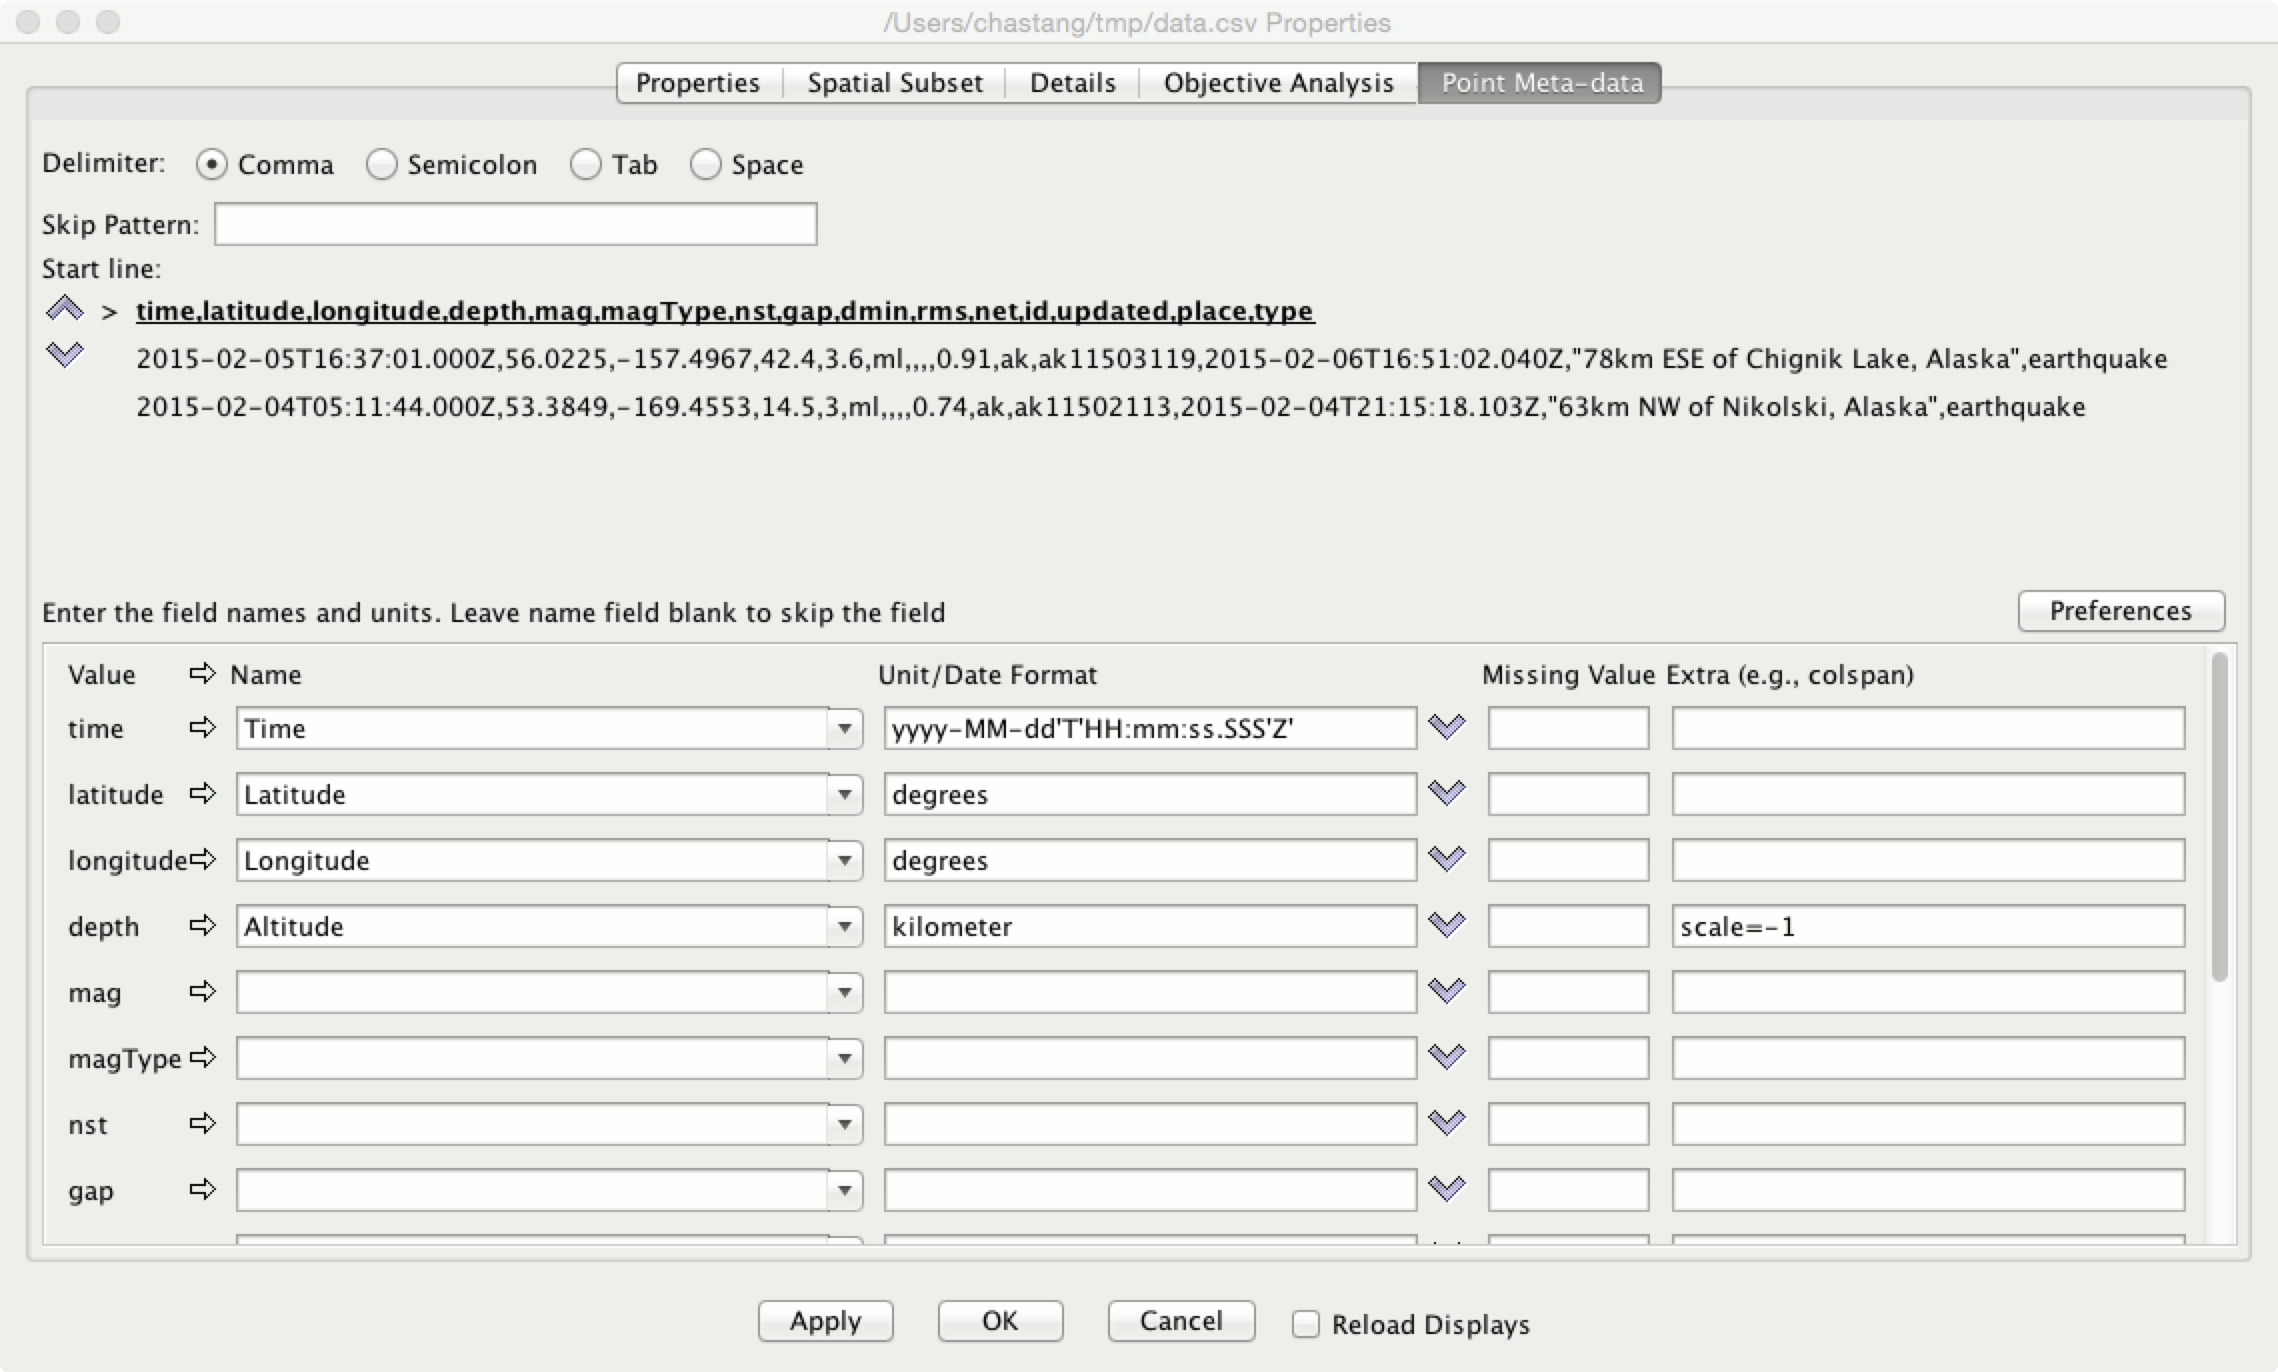
Task: Open unit chooser chevron for depth row
Action: click(x=1446, y=925)
